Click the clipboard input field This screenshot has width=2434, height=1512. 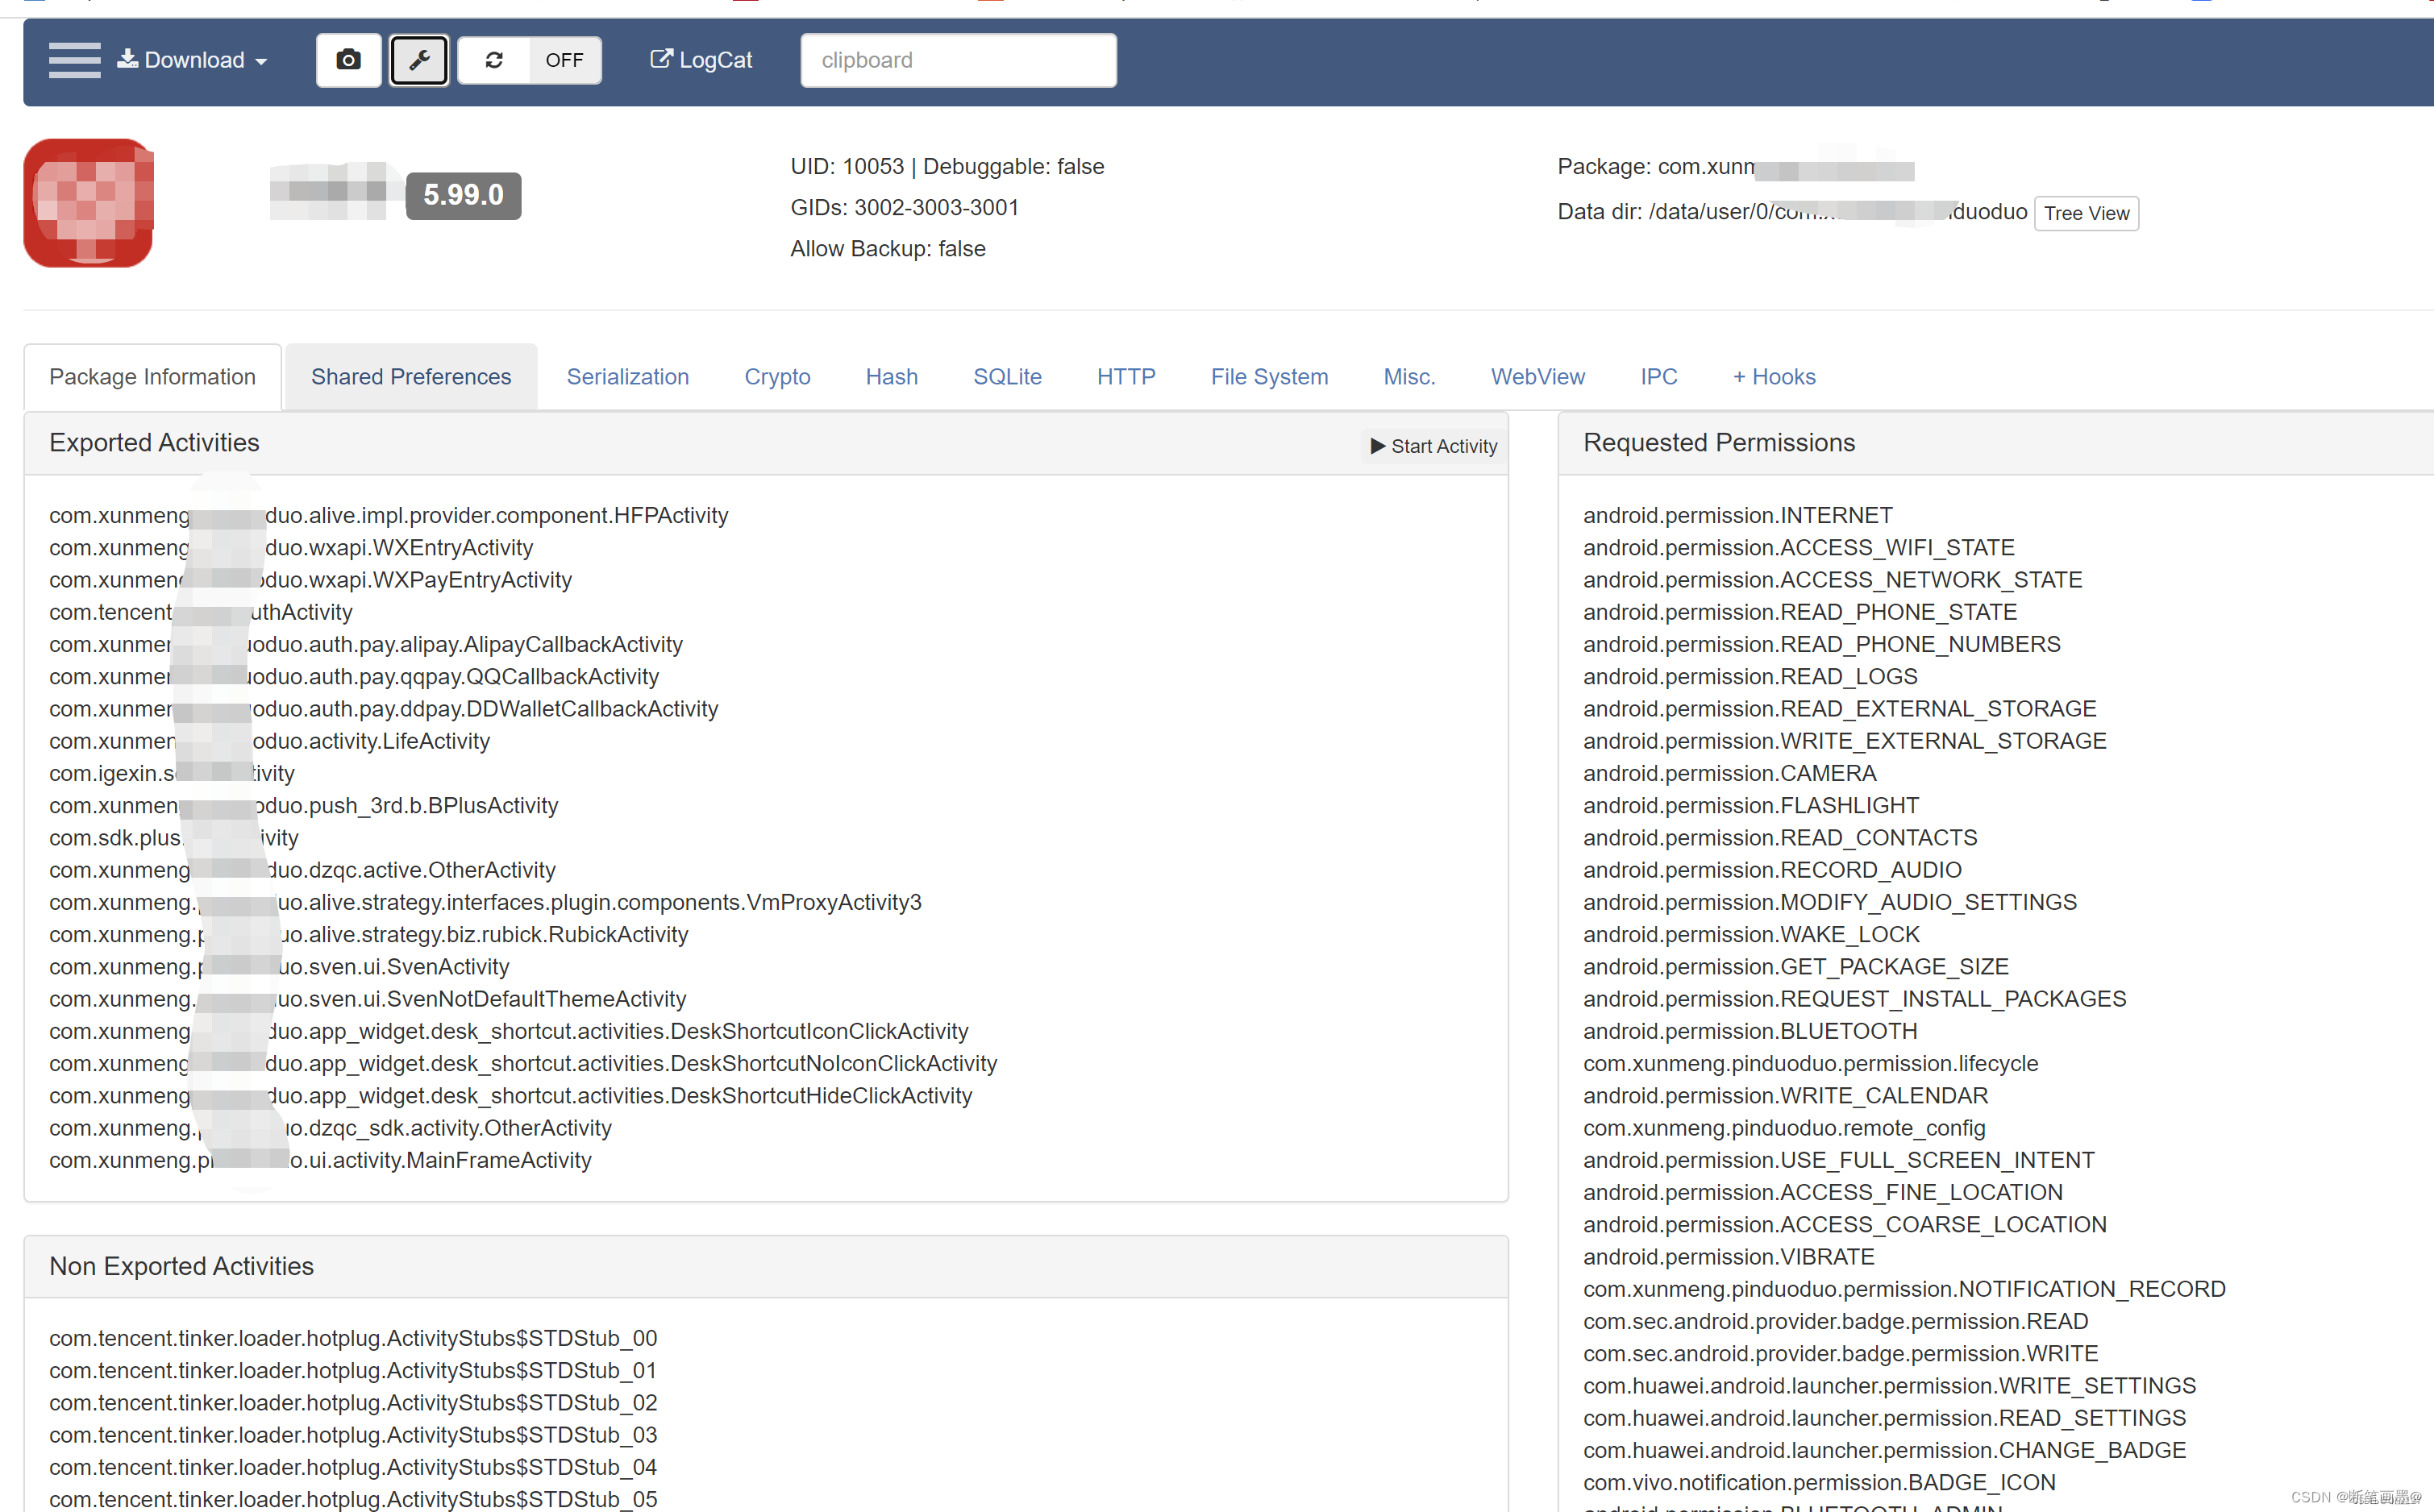[x=957, y=60]
